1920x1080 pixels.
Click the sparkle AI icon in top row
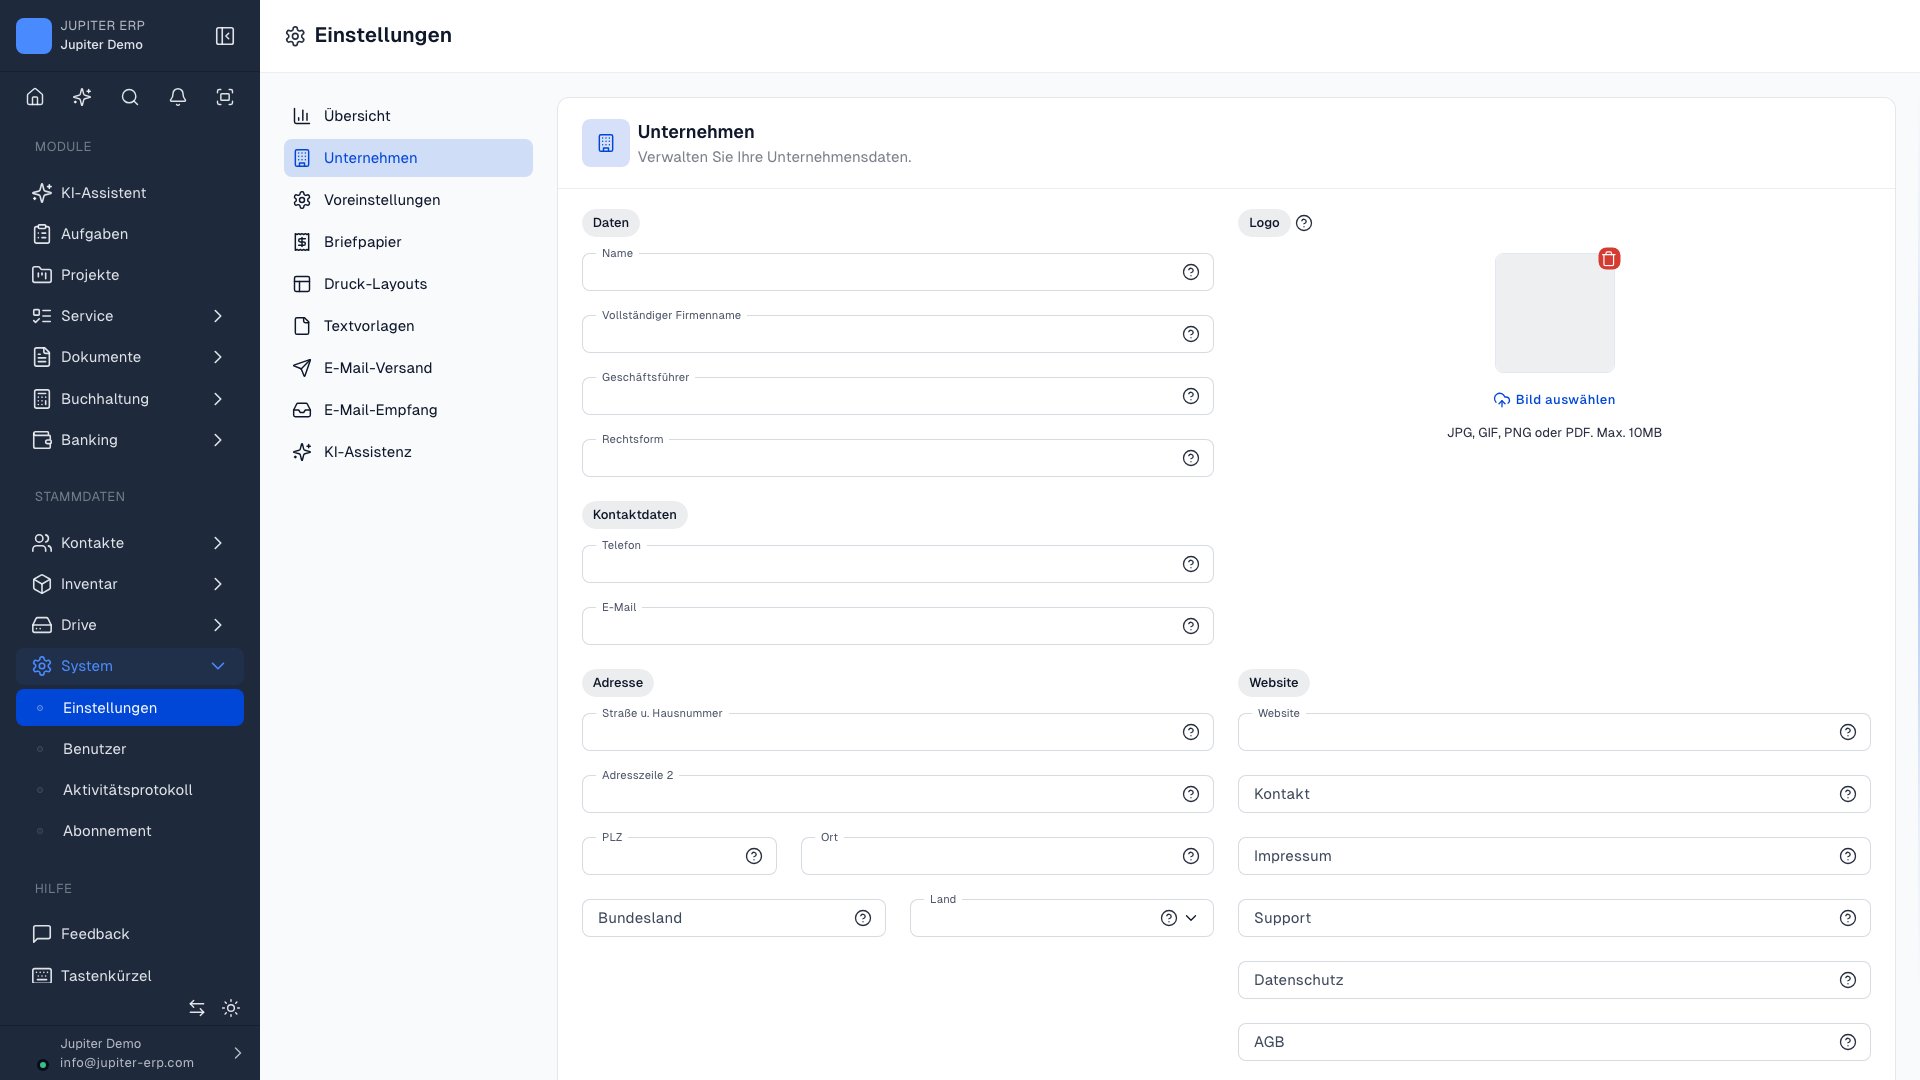(82, 97)
